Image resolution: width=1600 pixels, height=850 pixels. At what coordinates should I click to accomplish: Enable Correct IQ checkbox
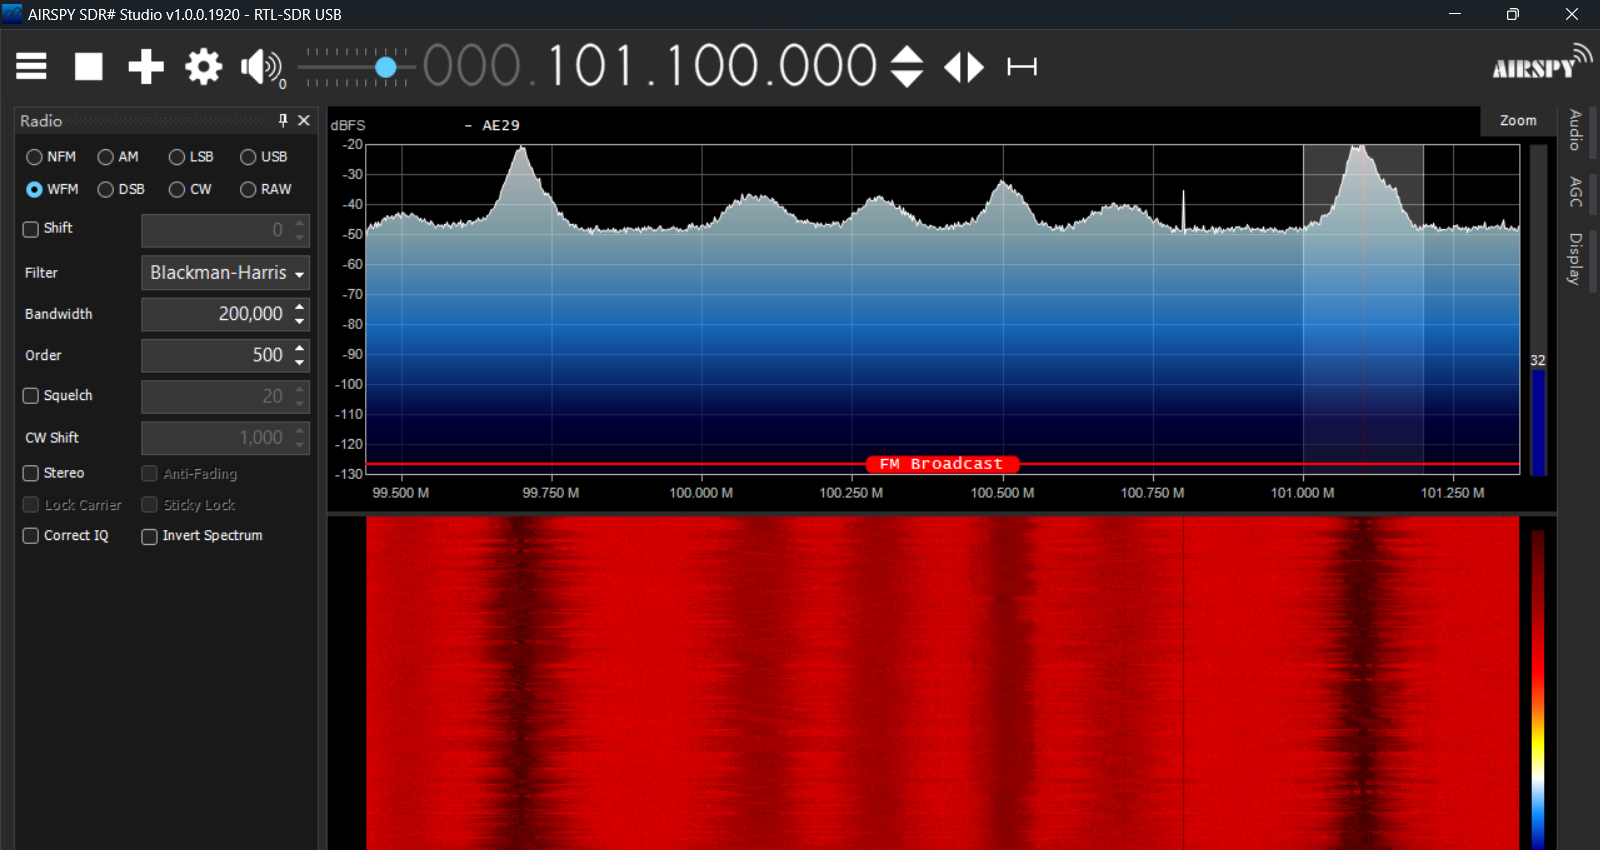tap(31, 536)
